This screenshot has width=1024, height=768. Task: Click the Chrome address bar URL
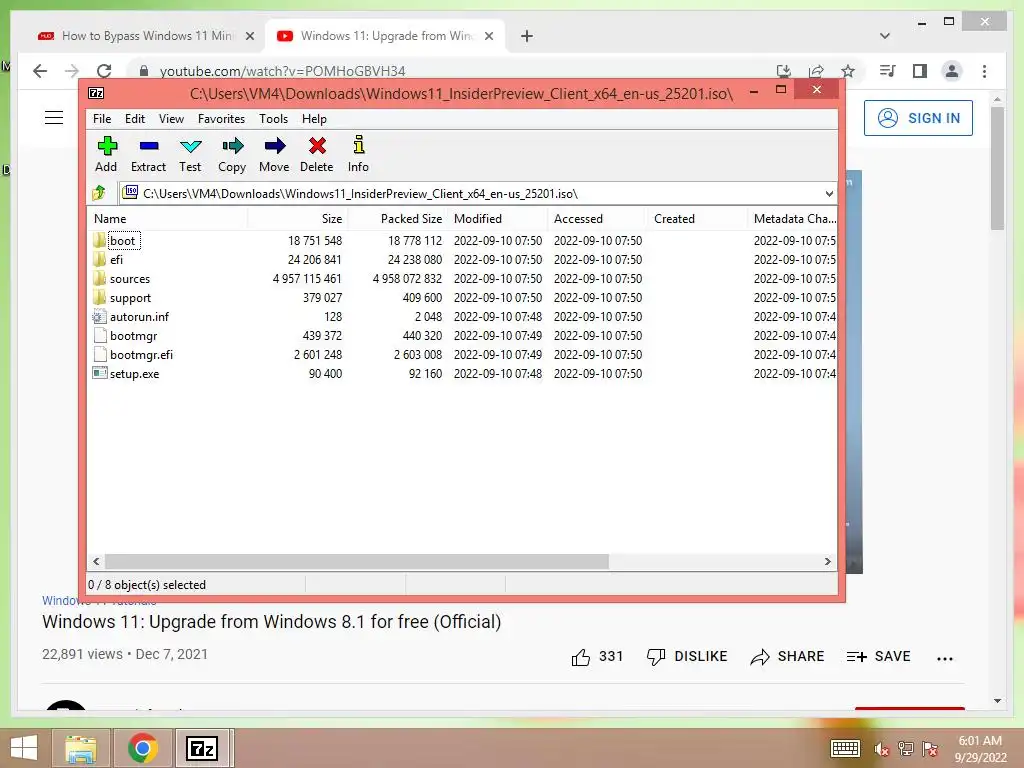(282, 71)
